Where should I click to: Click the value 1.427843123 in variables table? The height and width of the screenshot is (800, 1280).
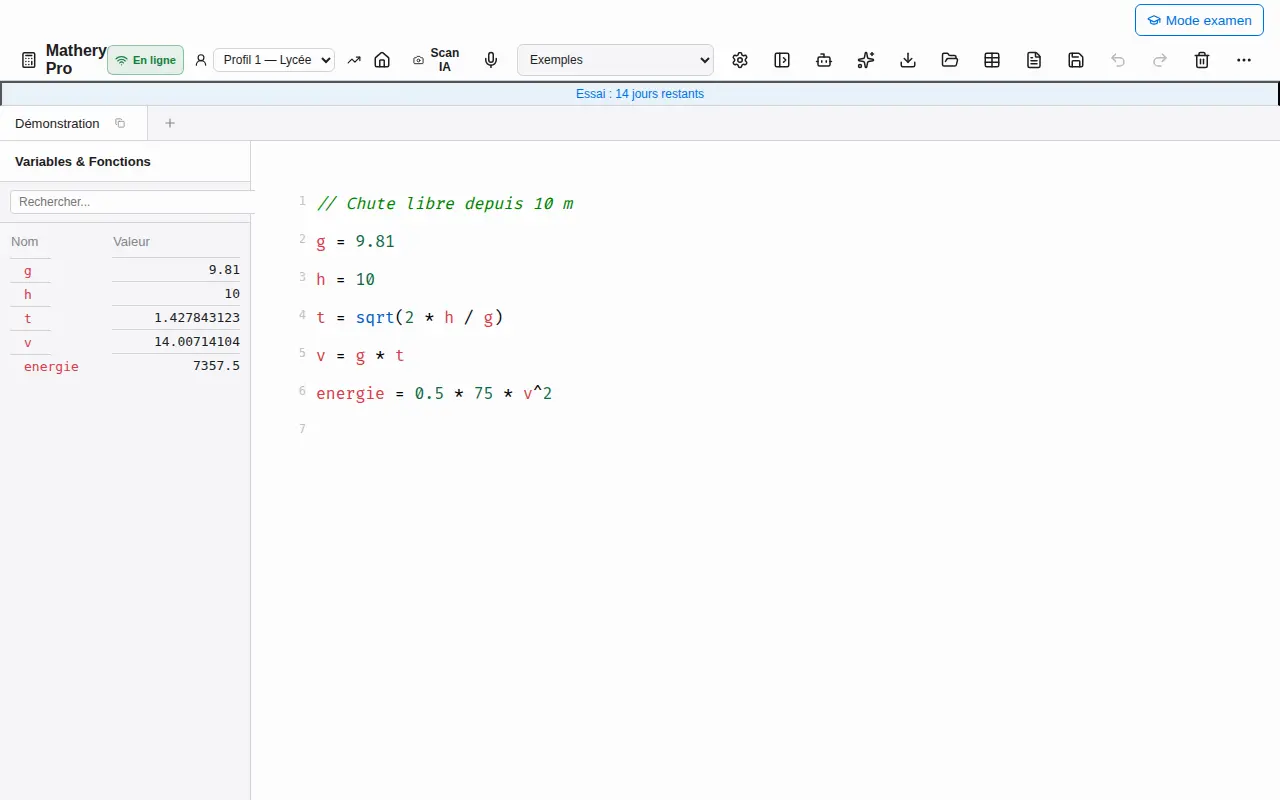pos(197,318)
